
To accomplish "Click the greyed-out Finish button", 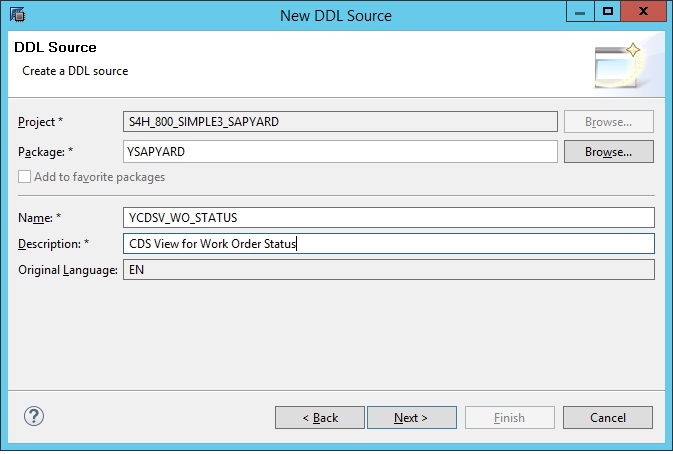I will 510,418.
